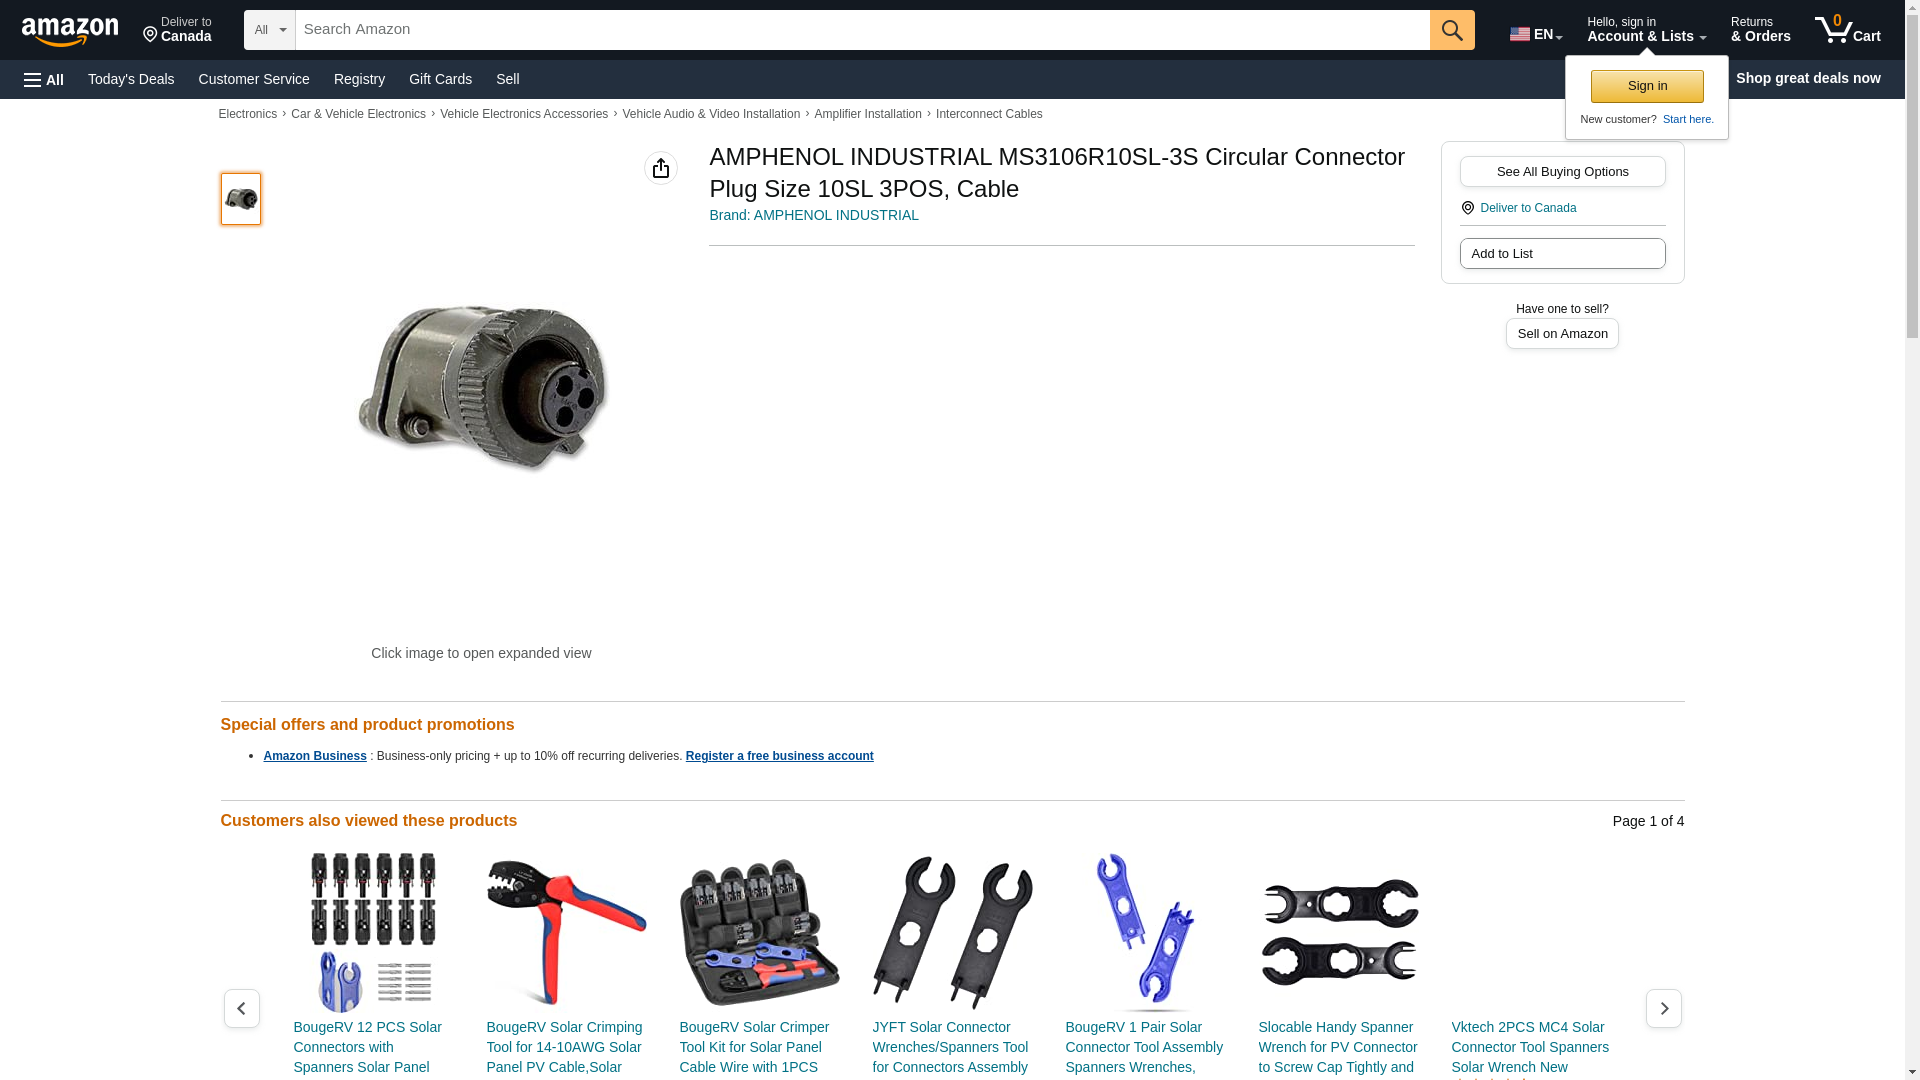The image size is (1920, 1080).
Task: Go to next carousel page arrow
Action: point(1663,1008)
